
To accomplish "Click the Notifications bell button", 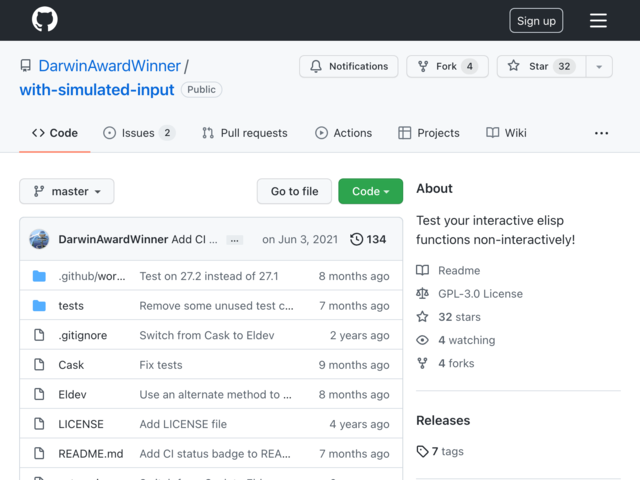I will click(349, 66).
